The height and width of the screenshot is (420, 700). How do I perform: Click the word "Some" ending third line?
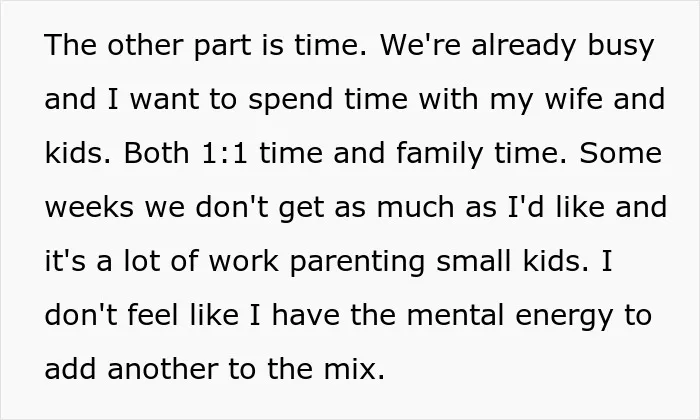(621, 153)
